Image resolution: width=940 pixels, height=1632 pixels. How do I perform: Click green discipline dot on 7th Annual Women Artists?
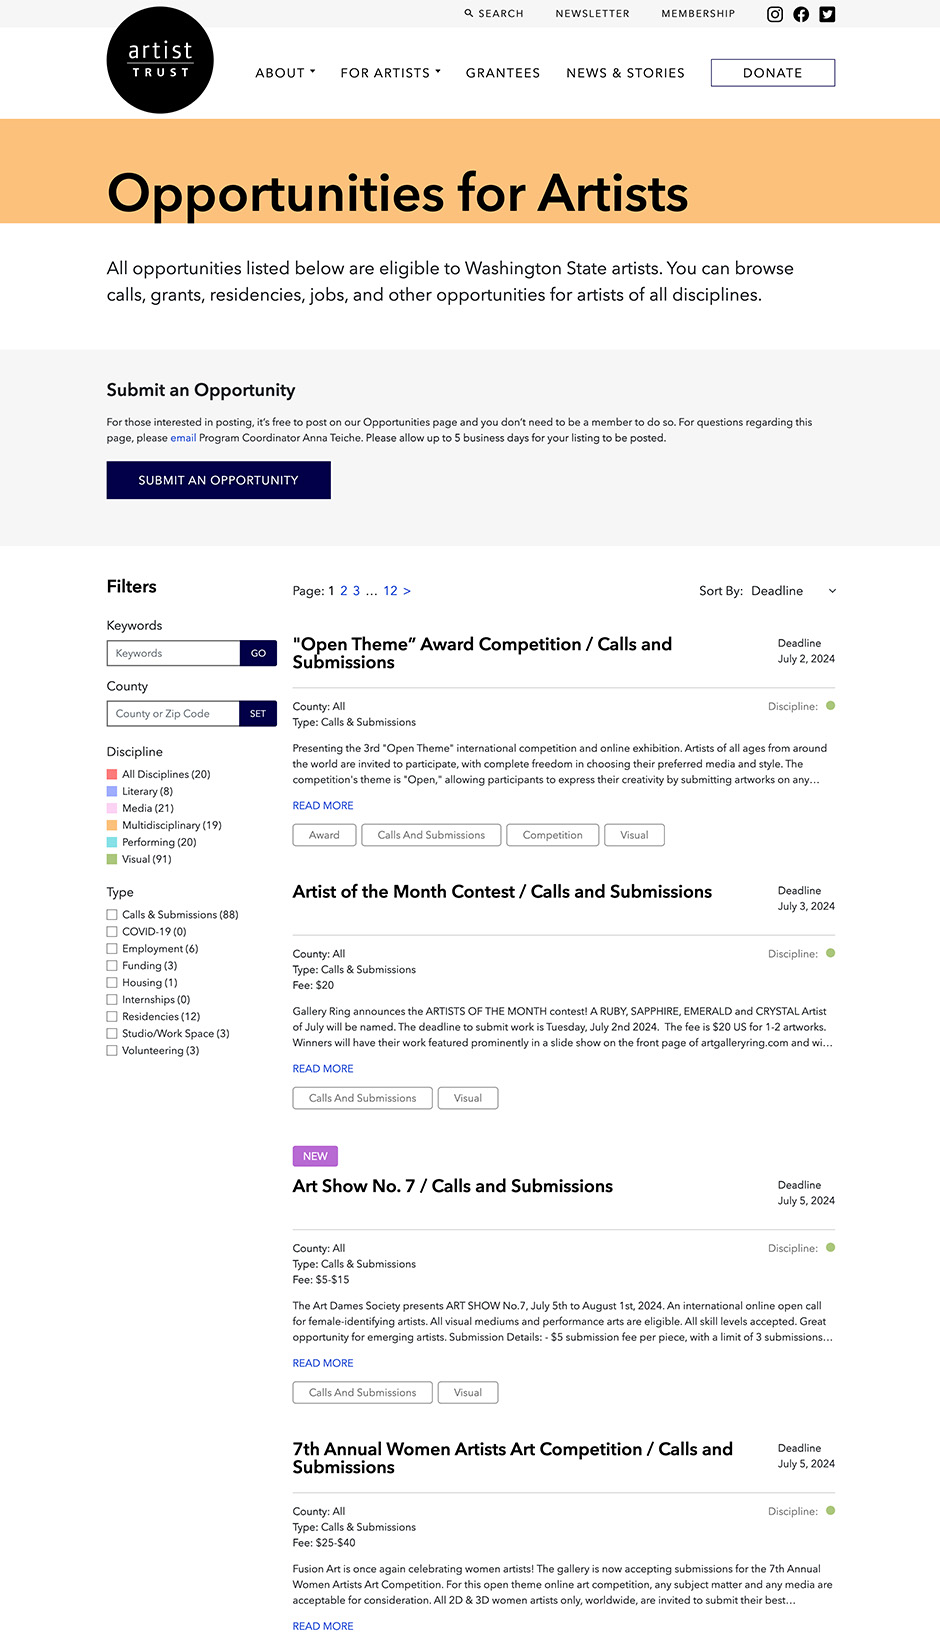(831, 1511)
